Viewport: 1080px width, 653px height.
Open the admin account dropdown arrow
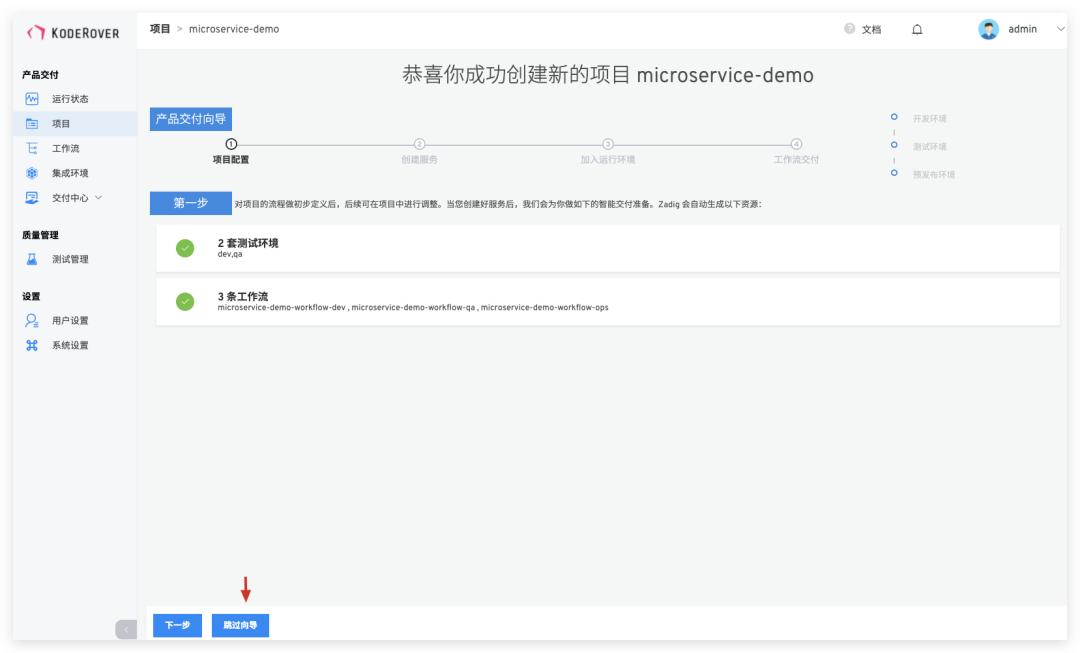[1060, 29]
